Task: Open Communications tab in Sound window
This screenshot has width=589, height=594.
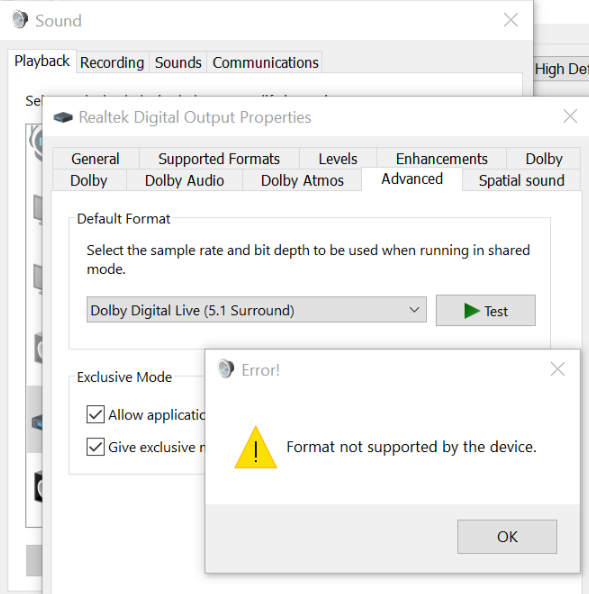Action: 265,63
